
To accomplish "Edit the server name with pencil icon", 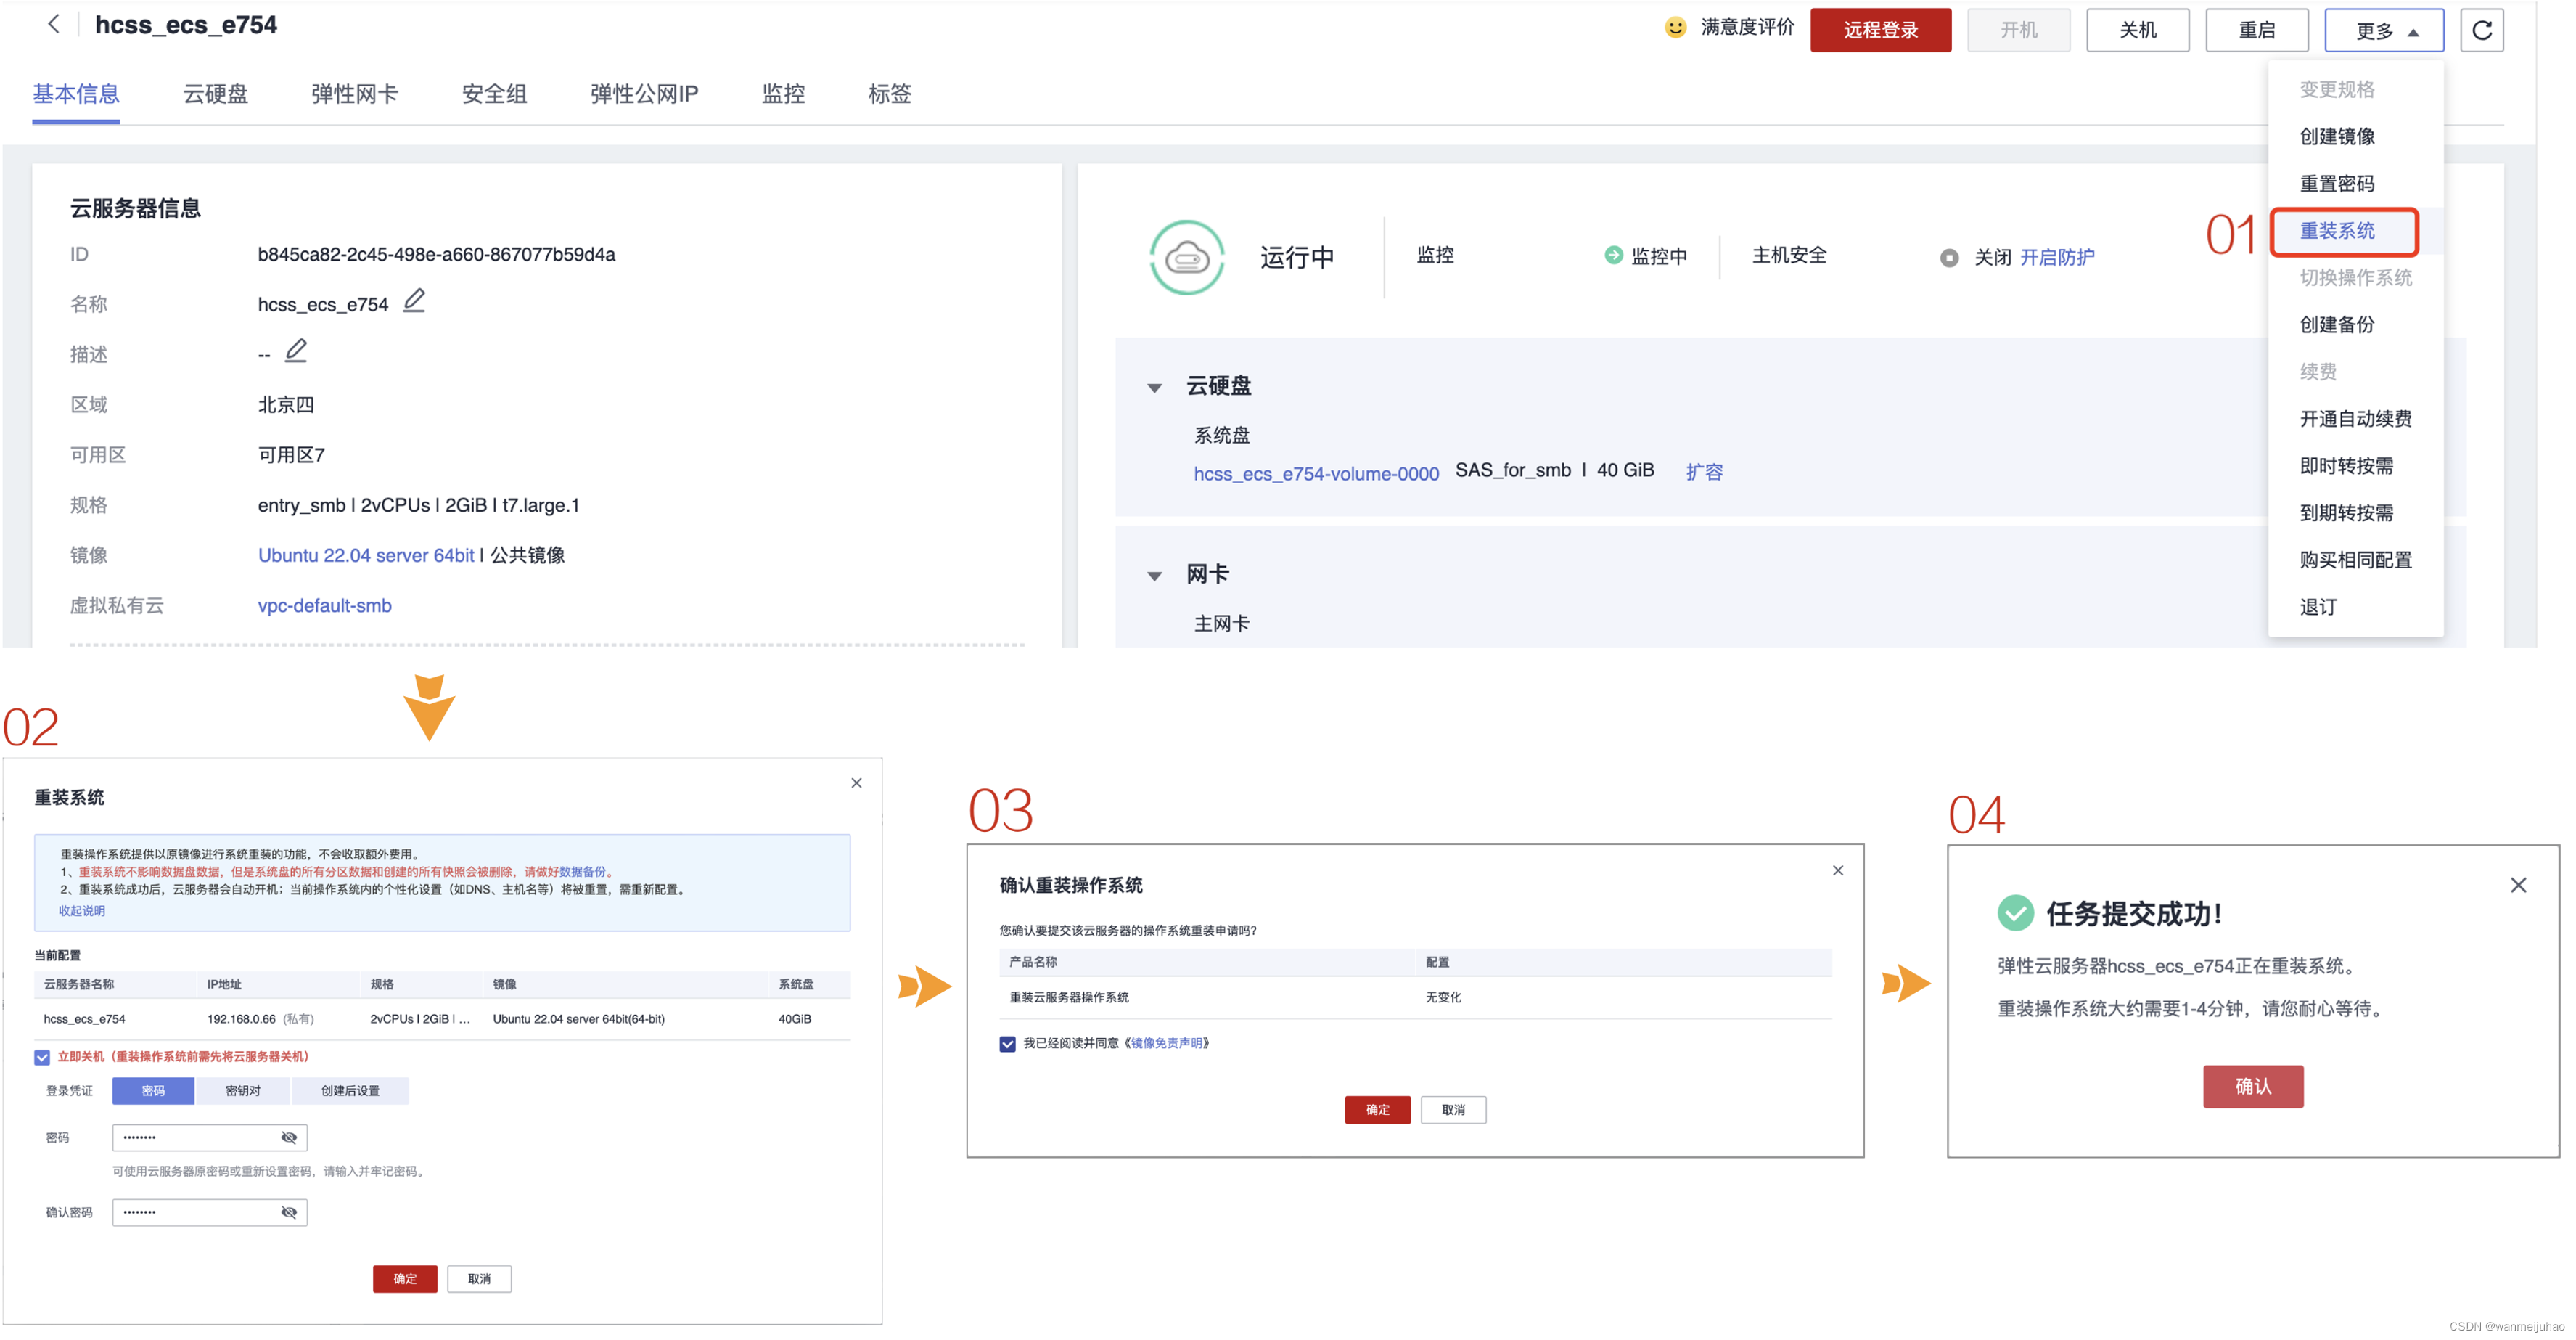I will coord(414,300).
